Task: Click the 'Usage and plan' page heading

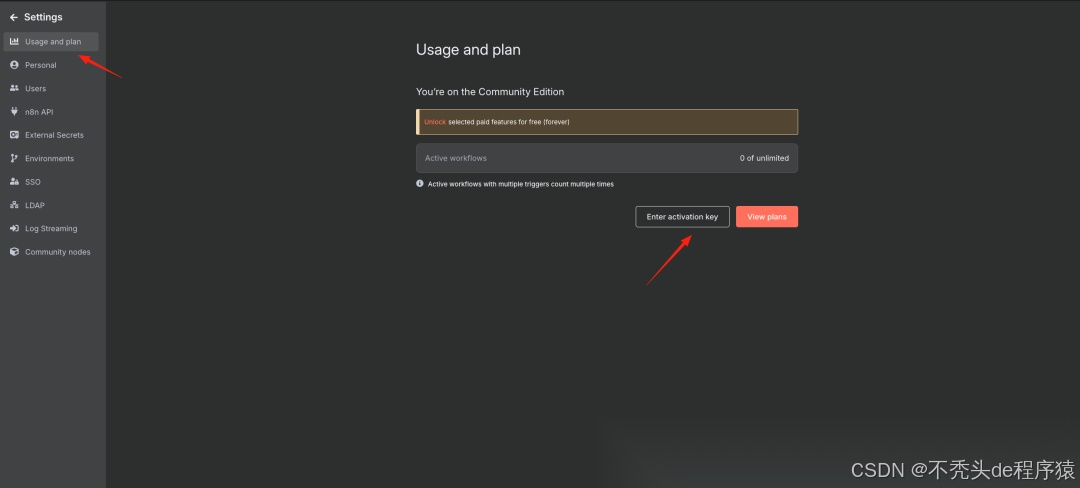Action: pos(468,50)
